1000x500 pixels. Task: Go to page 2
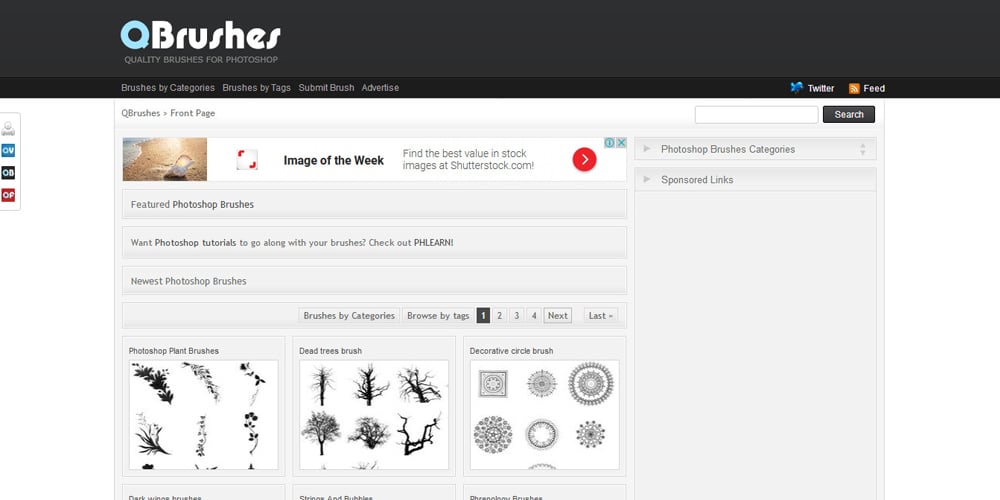[499, 315]
